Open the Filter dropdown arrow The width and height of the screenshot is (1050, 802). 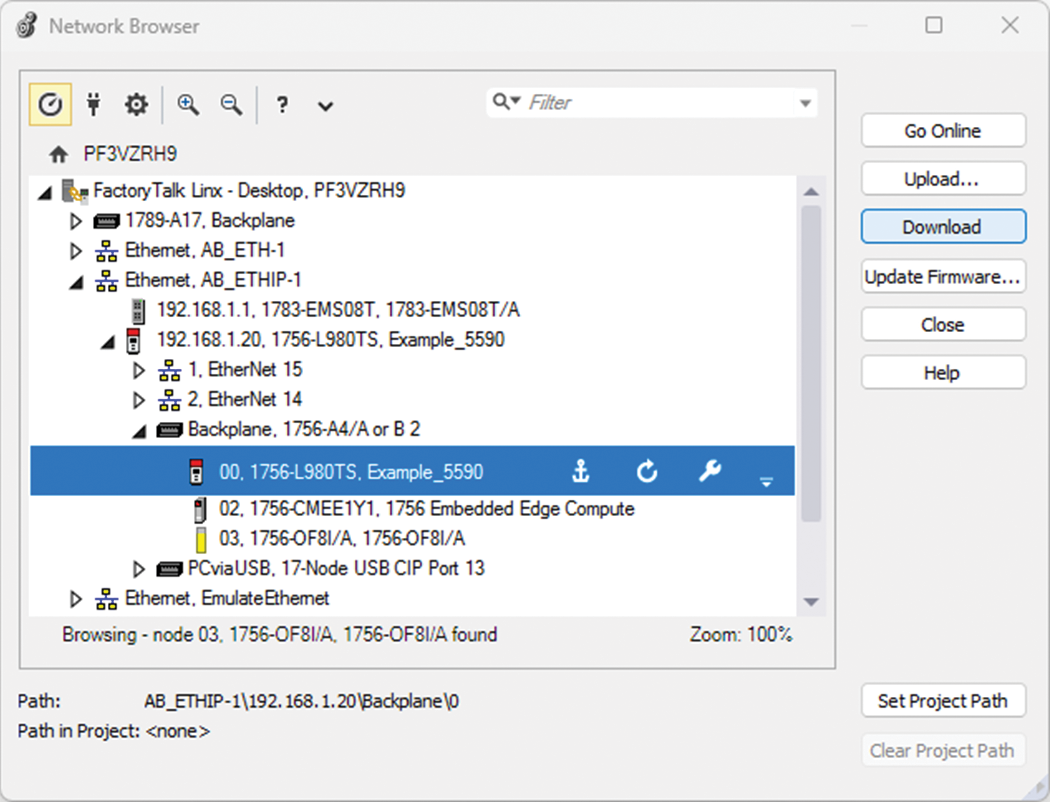click(x=805, y=102)
